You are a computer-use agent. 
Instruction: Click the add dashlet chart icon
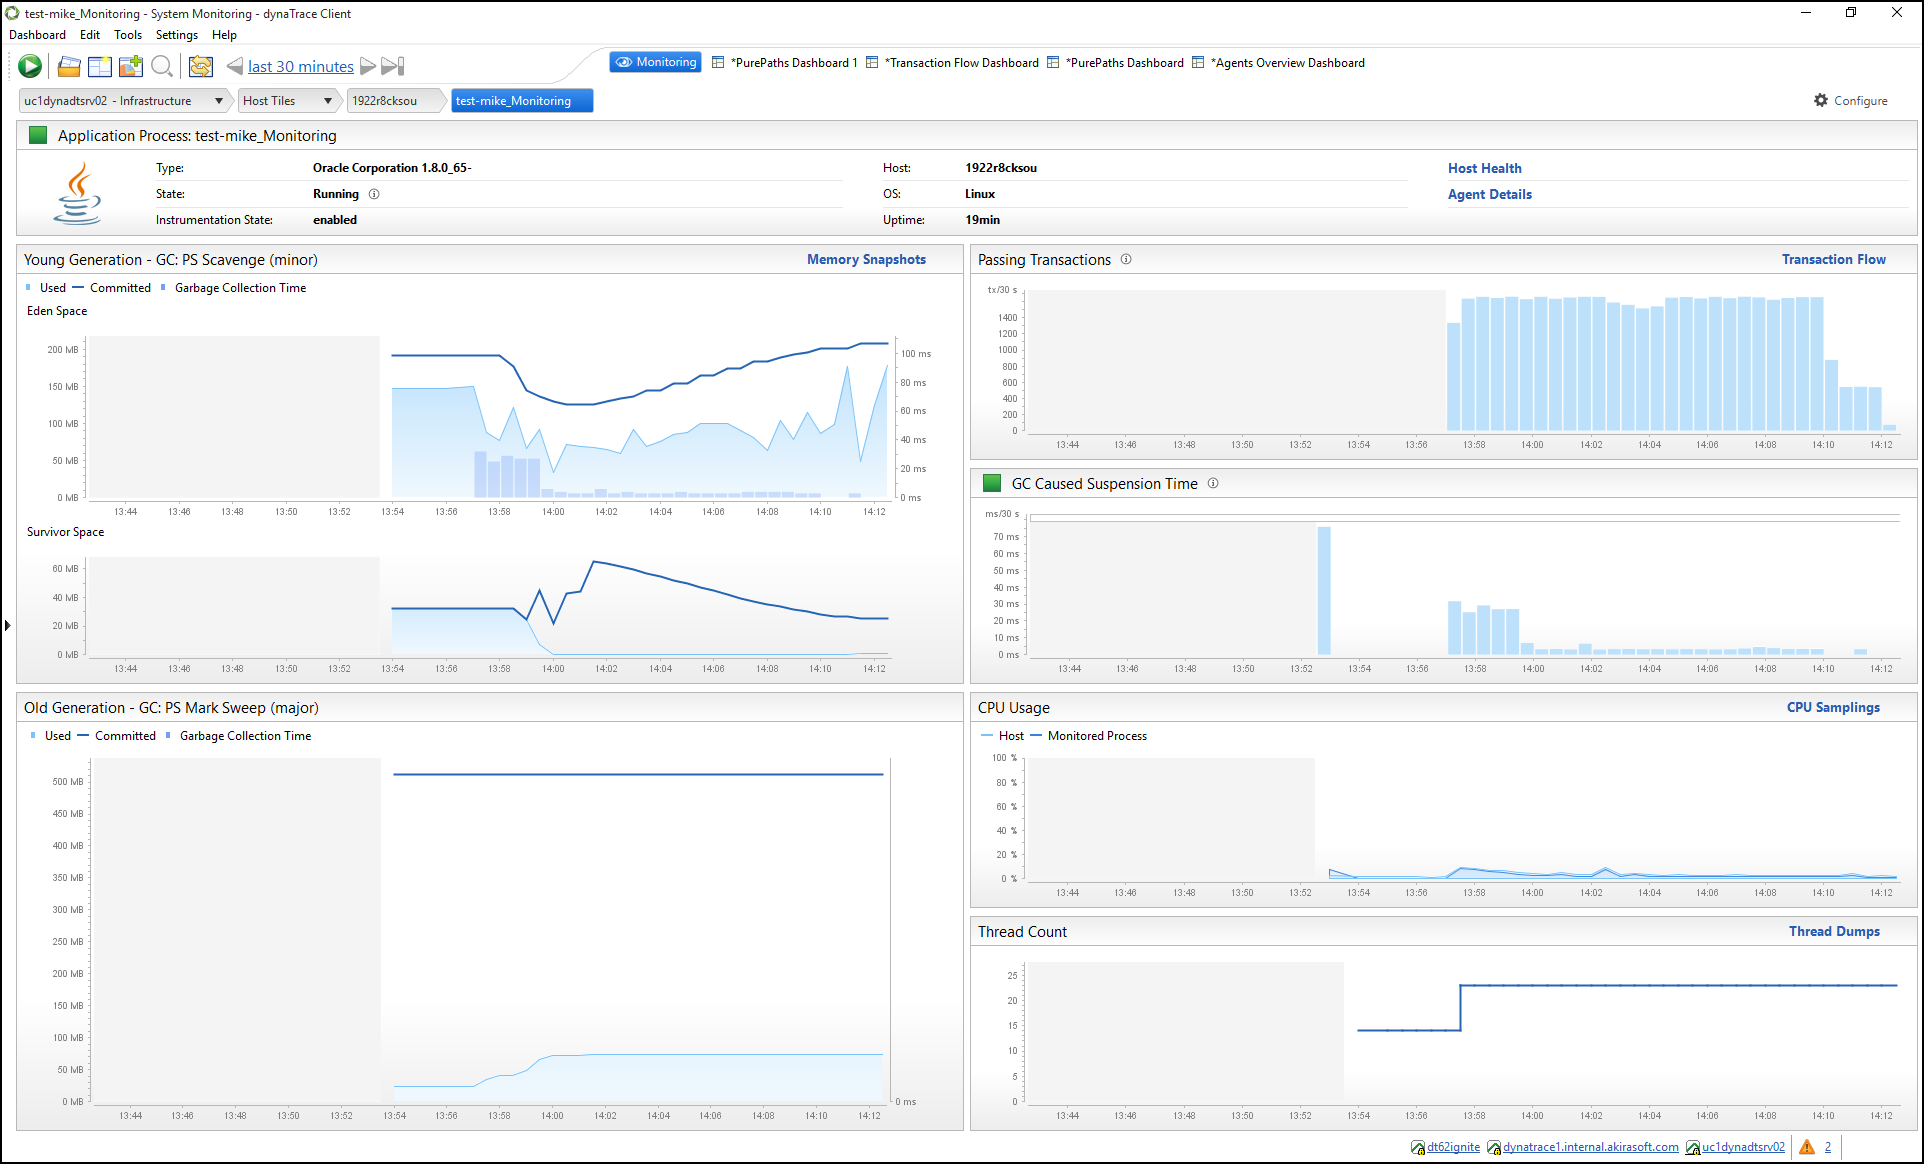pyautogui.click(x=131, y=67)
